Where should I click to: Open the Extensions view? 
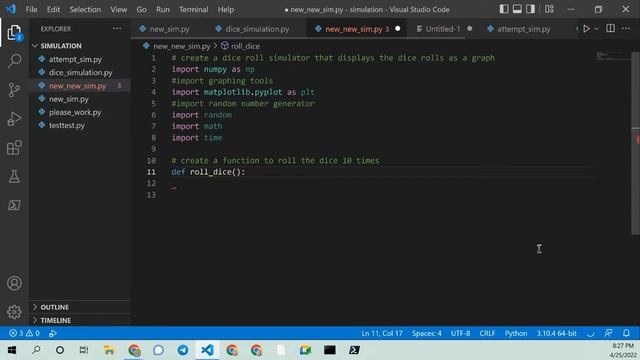click(x=14, y=148)
